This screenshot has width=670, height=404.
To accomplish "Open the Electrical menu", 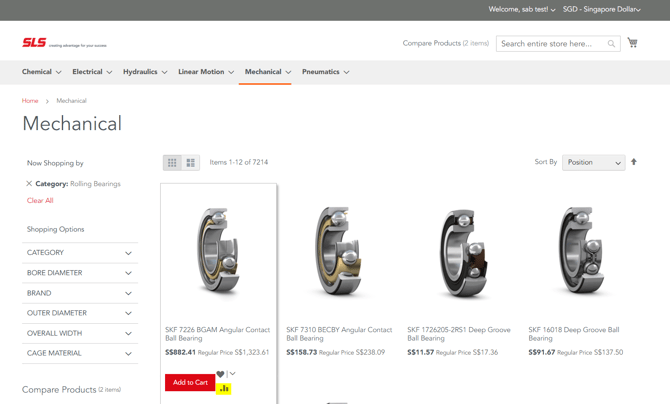I will 92,72.
